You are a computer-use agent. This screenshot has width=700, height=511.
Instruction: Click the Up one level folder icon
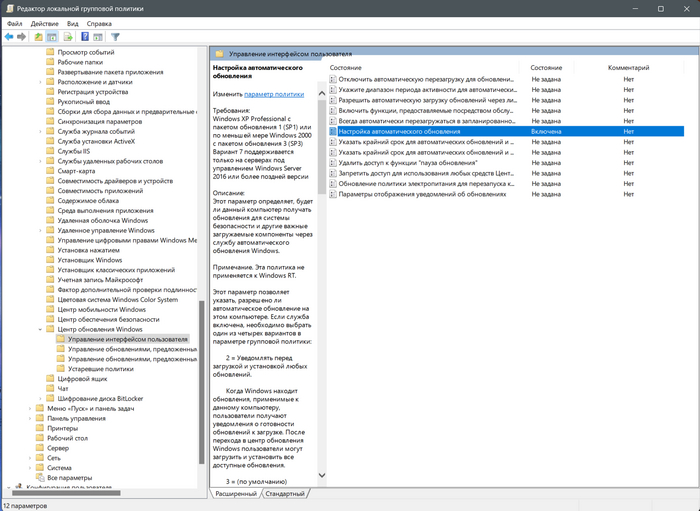(39, 37)
